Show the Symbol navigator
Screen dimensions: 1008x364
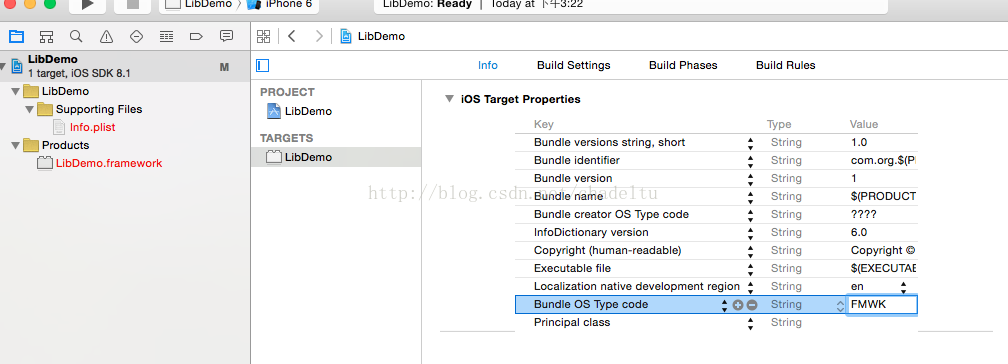(x=46, y=36)
